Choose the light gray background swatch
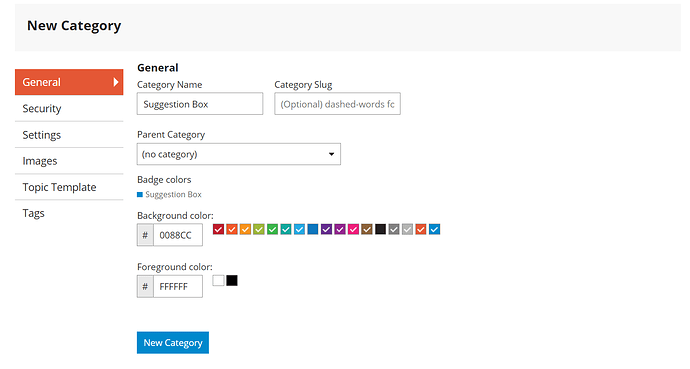 (x=407, y=229)
